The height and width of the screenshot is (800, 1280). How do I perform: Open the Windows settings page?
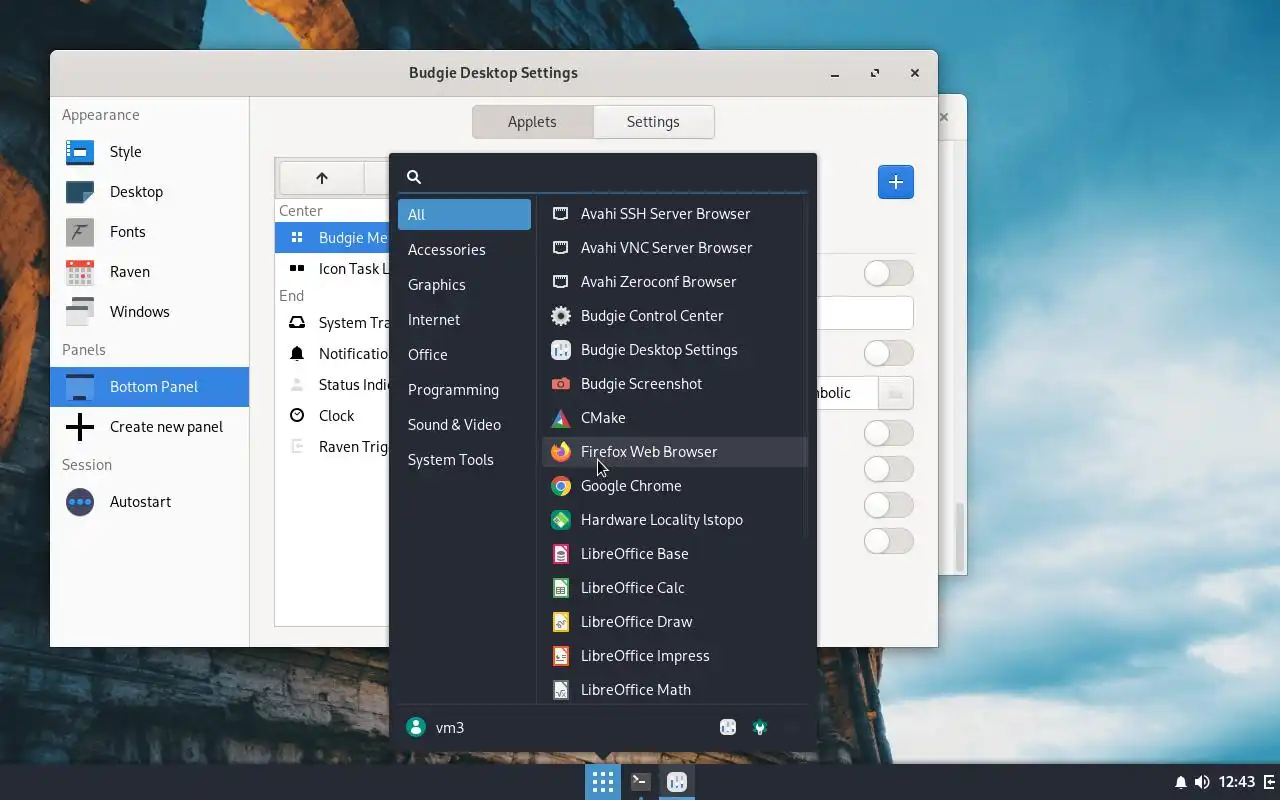pyautogui.click(x=149, y=312)
